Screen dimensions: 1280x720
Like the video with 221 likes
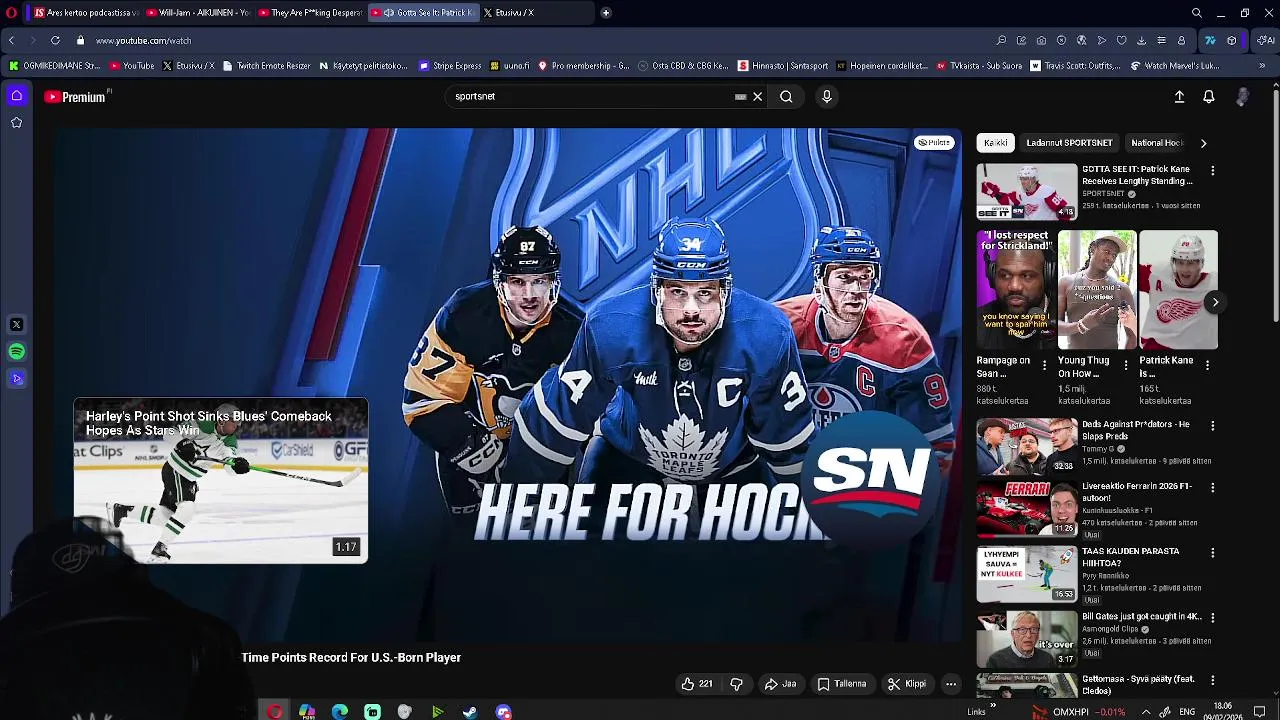pyautogui.click(x=697, y=684)
